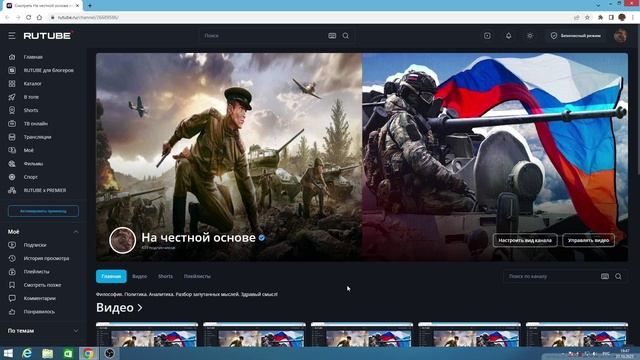This screenshot has width=640, height=360.
Task: Select the Главная channel tab
Action: click(111, 276)
